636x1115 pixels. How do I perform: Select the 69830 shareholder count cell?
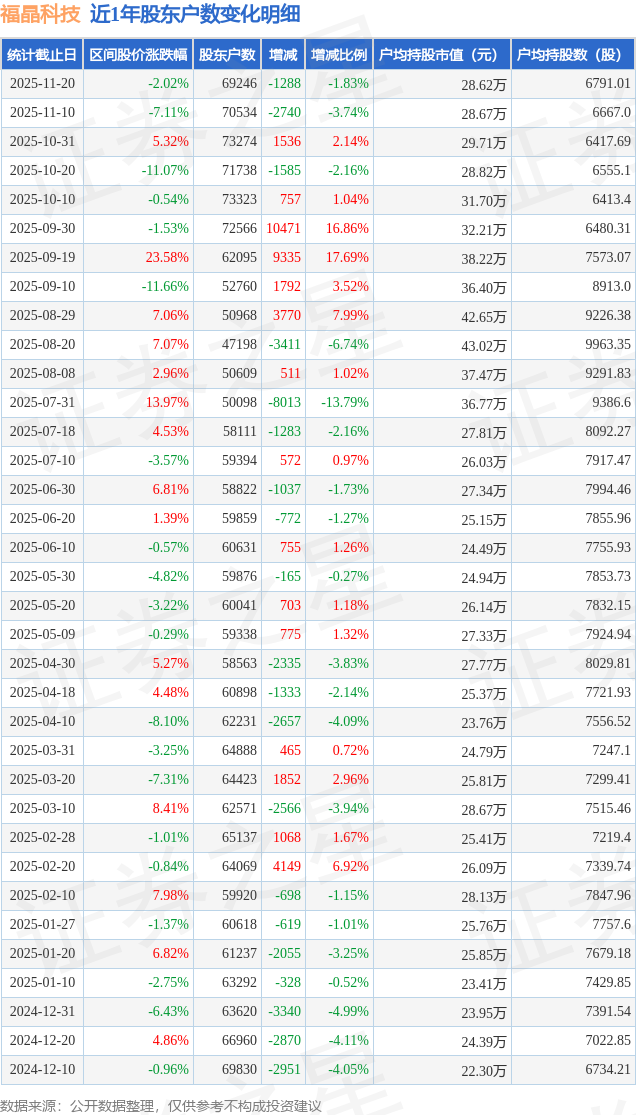pyautogui.click(x=239, y=1070)
